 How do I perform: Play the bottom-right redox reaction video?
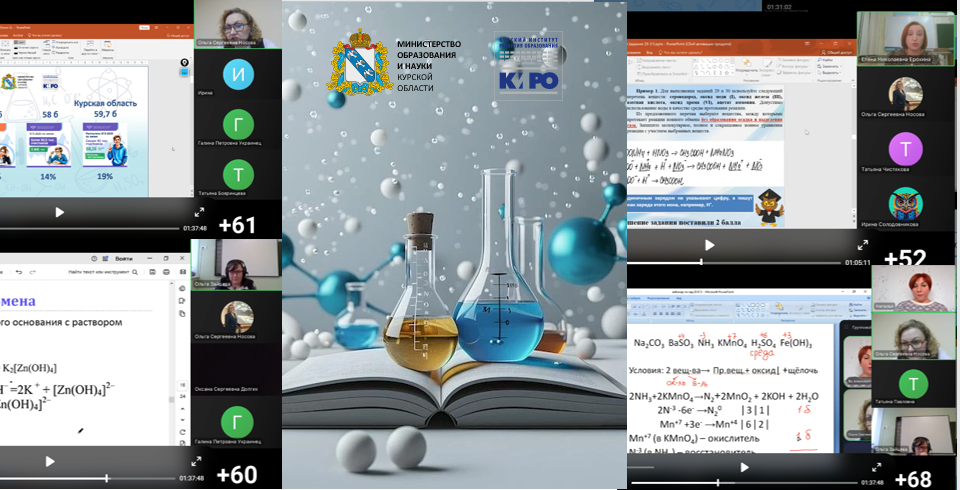743,467
